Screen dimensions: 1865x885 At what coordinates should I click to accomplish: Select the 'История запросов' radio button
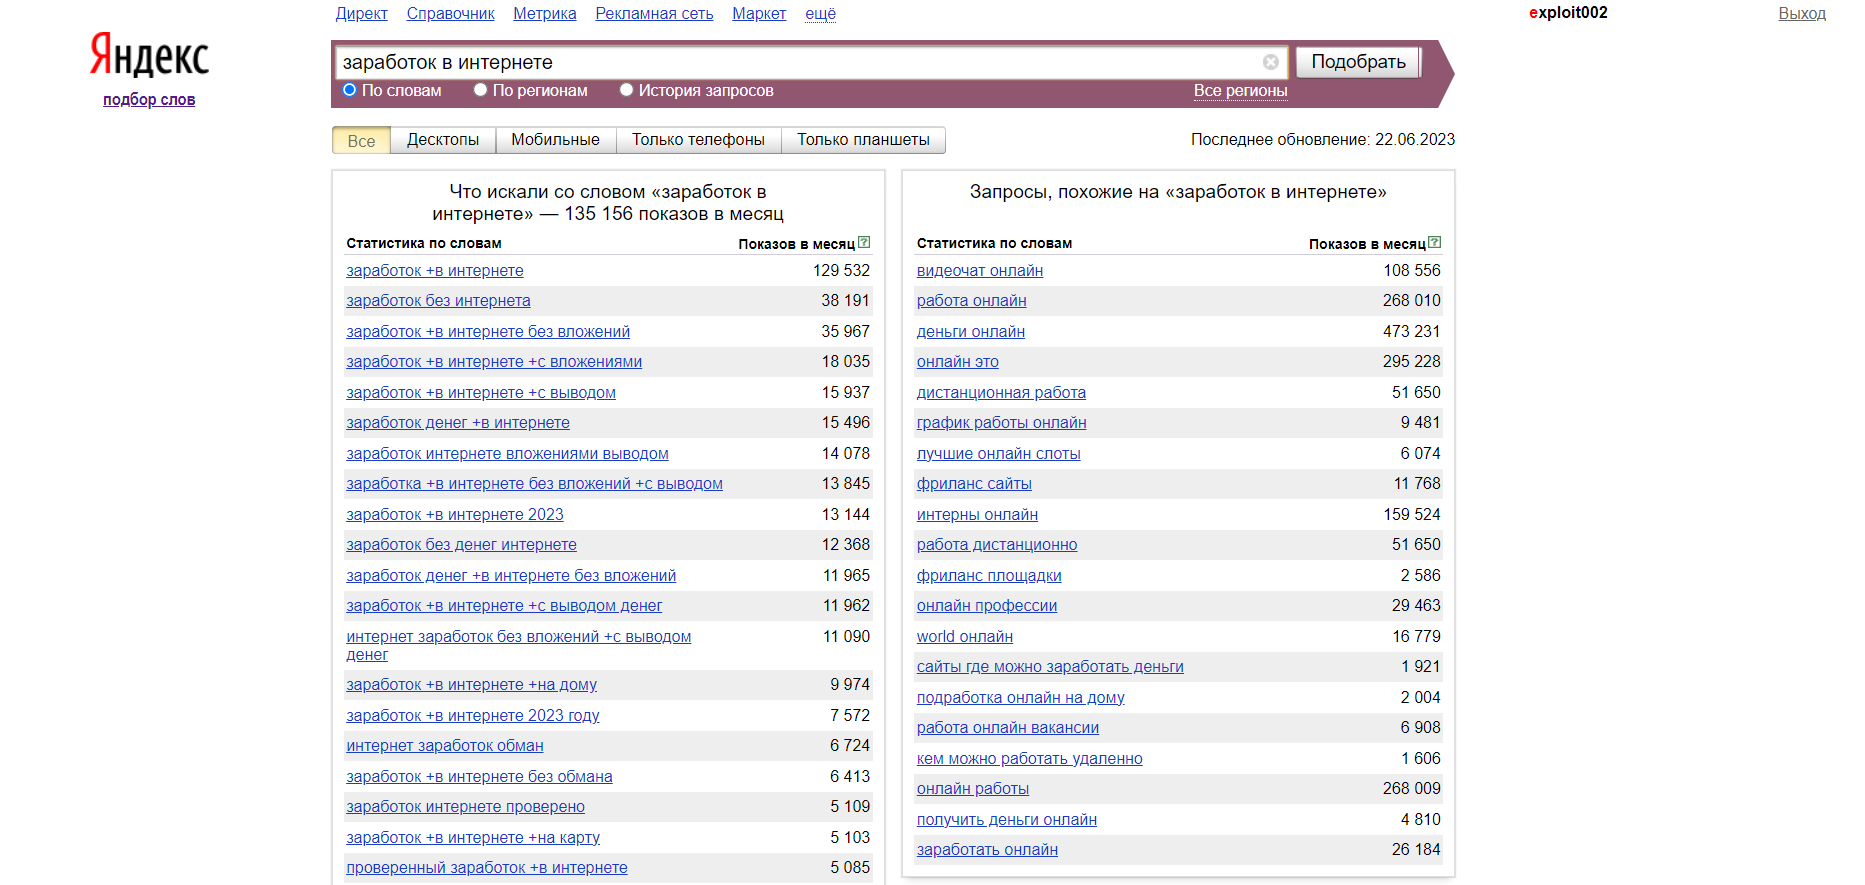627,90
